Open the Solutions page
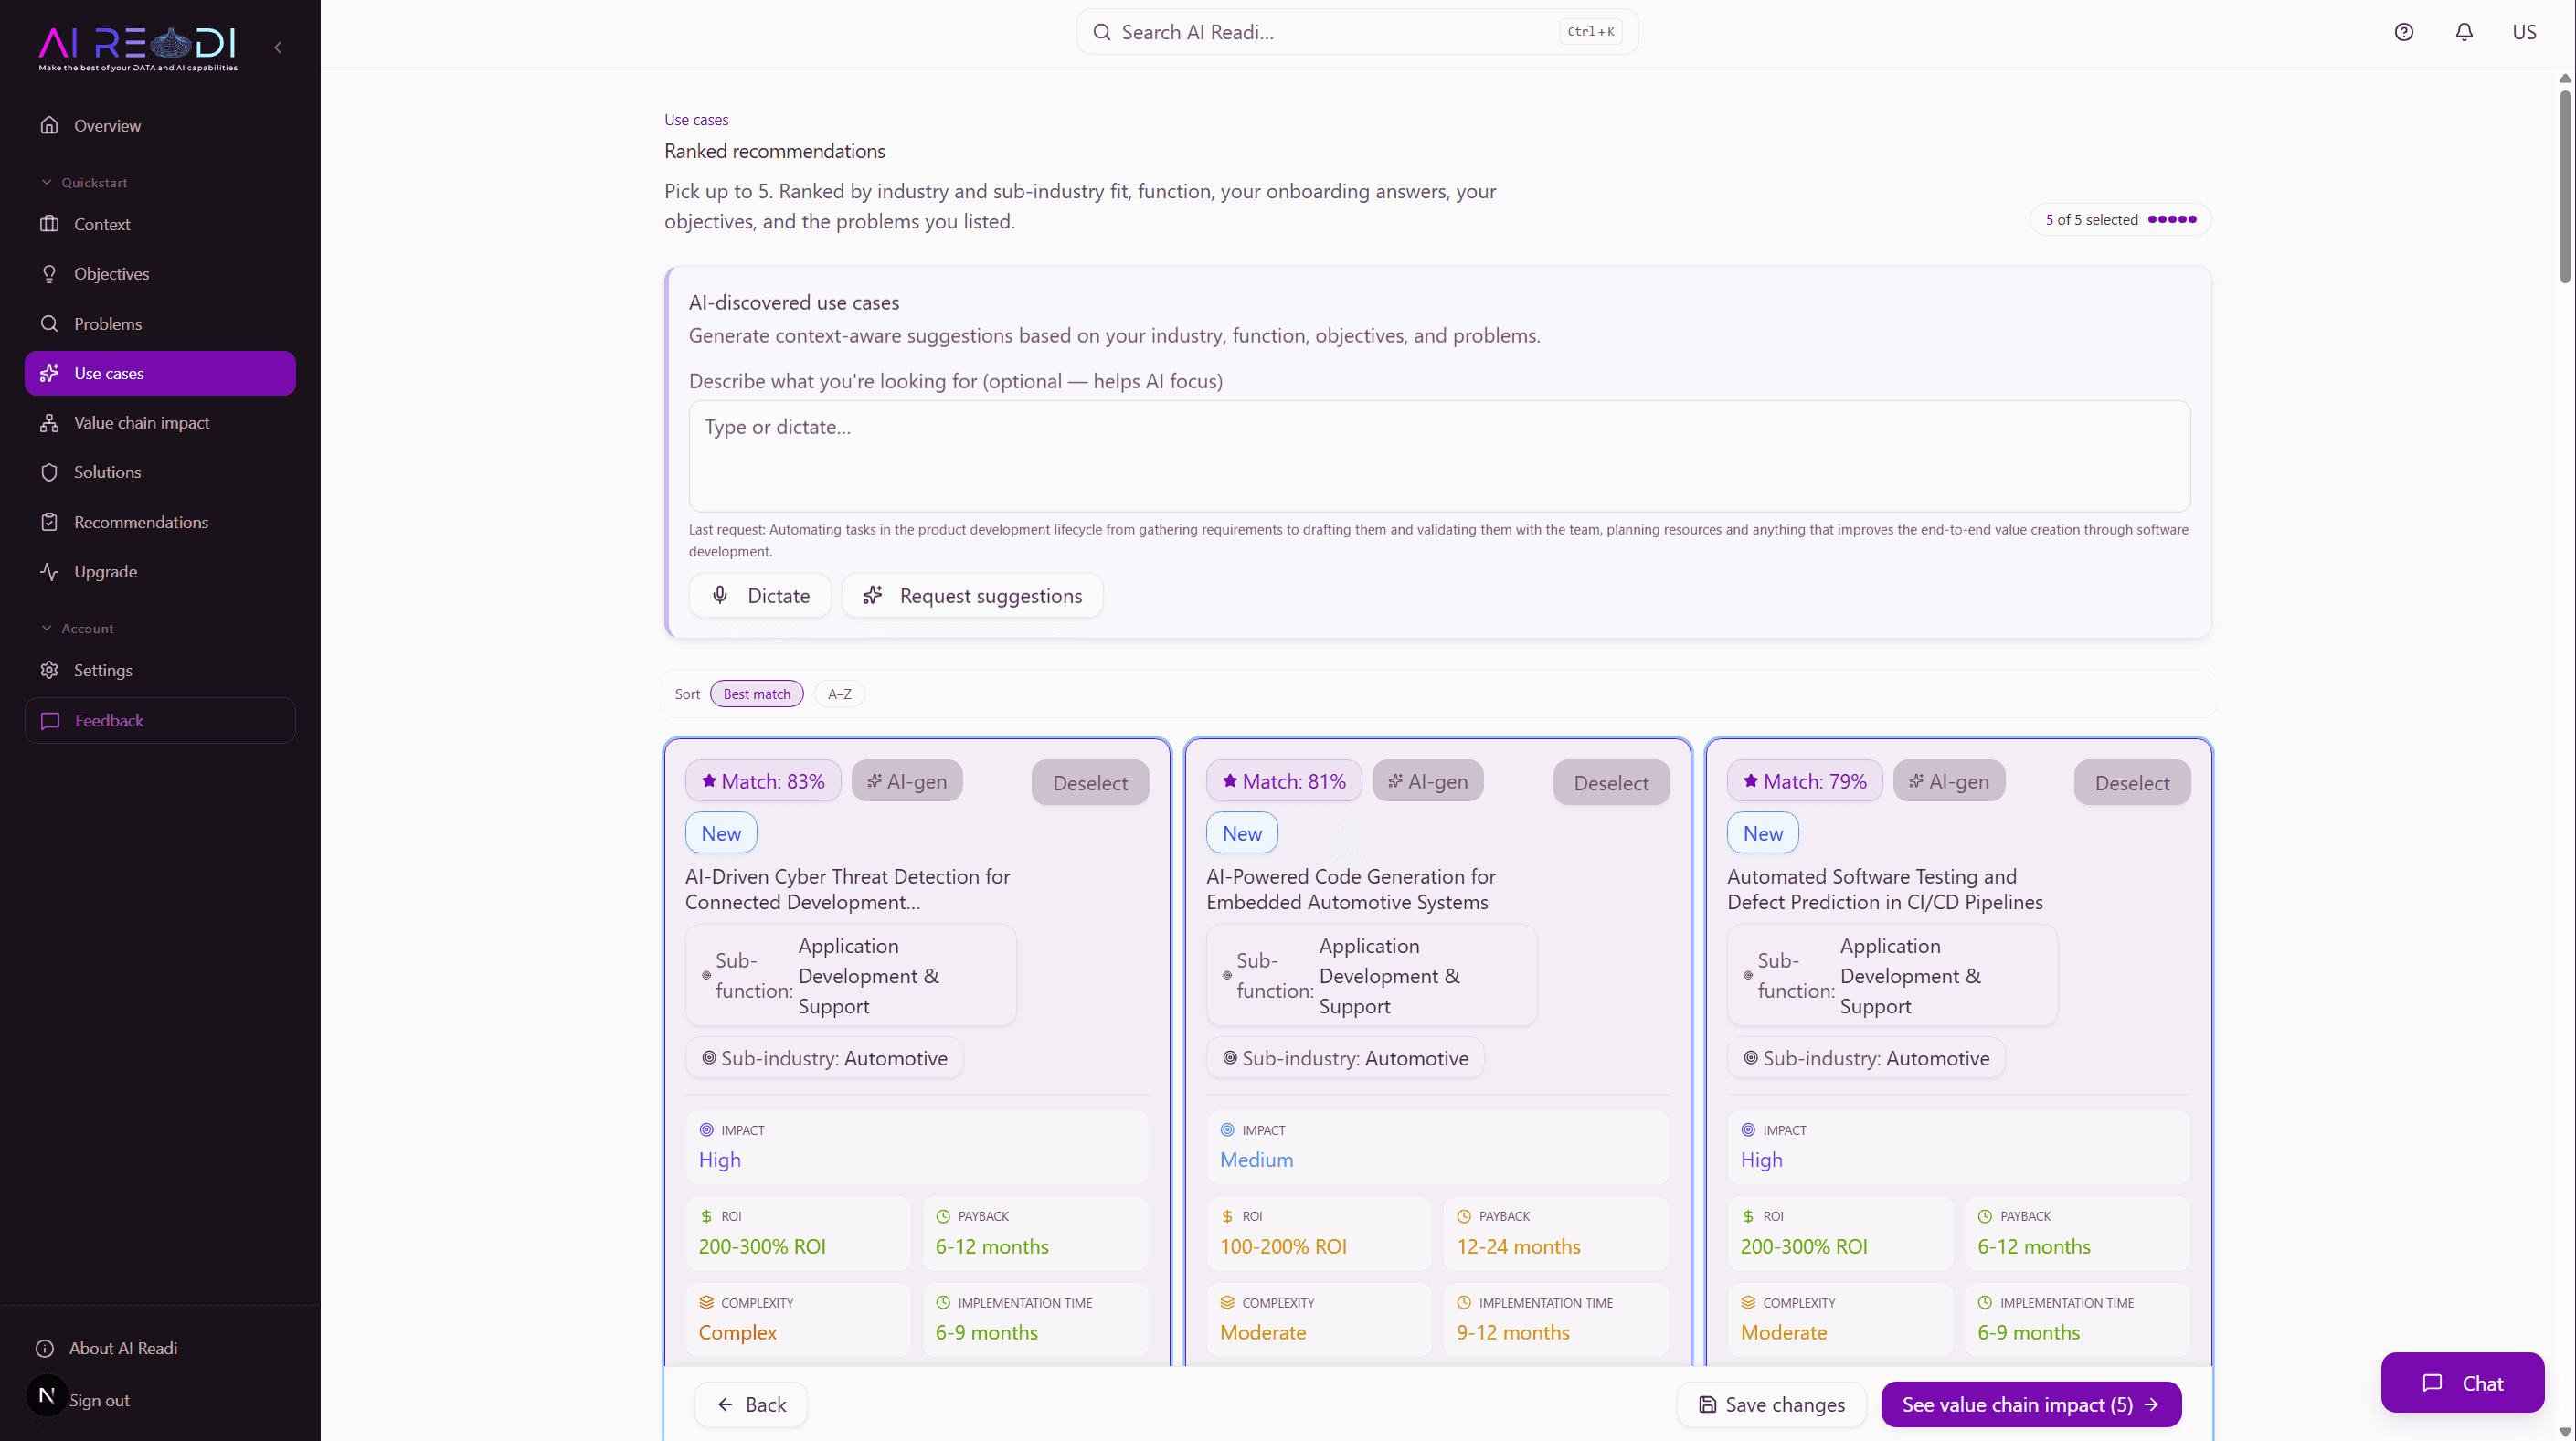 point(160,472)
